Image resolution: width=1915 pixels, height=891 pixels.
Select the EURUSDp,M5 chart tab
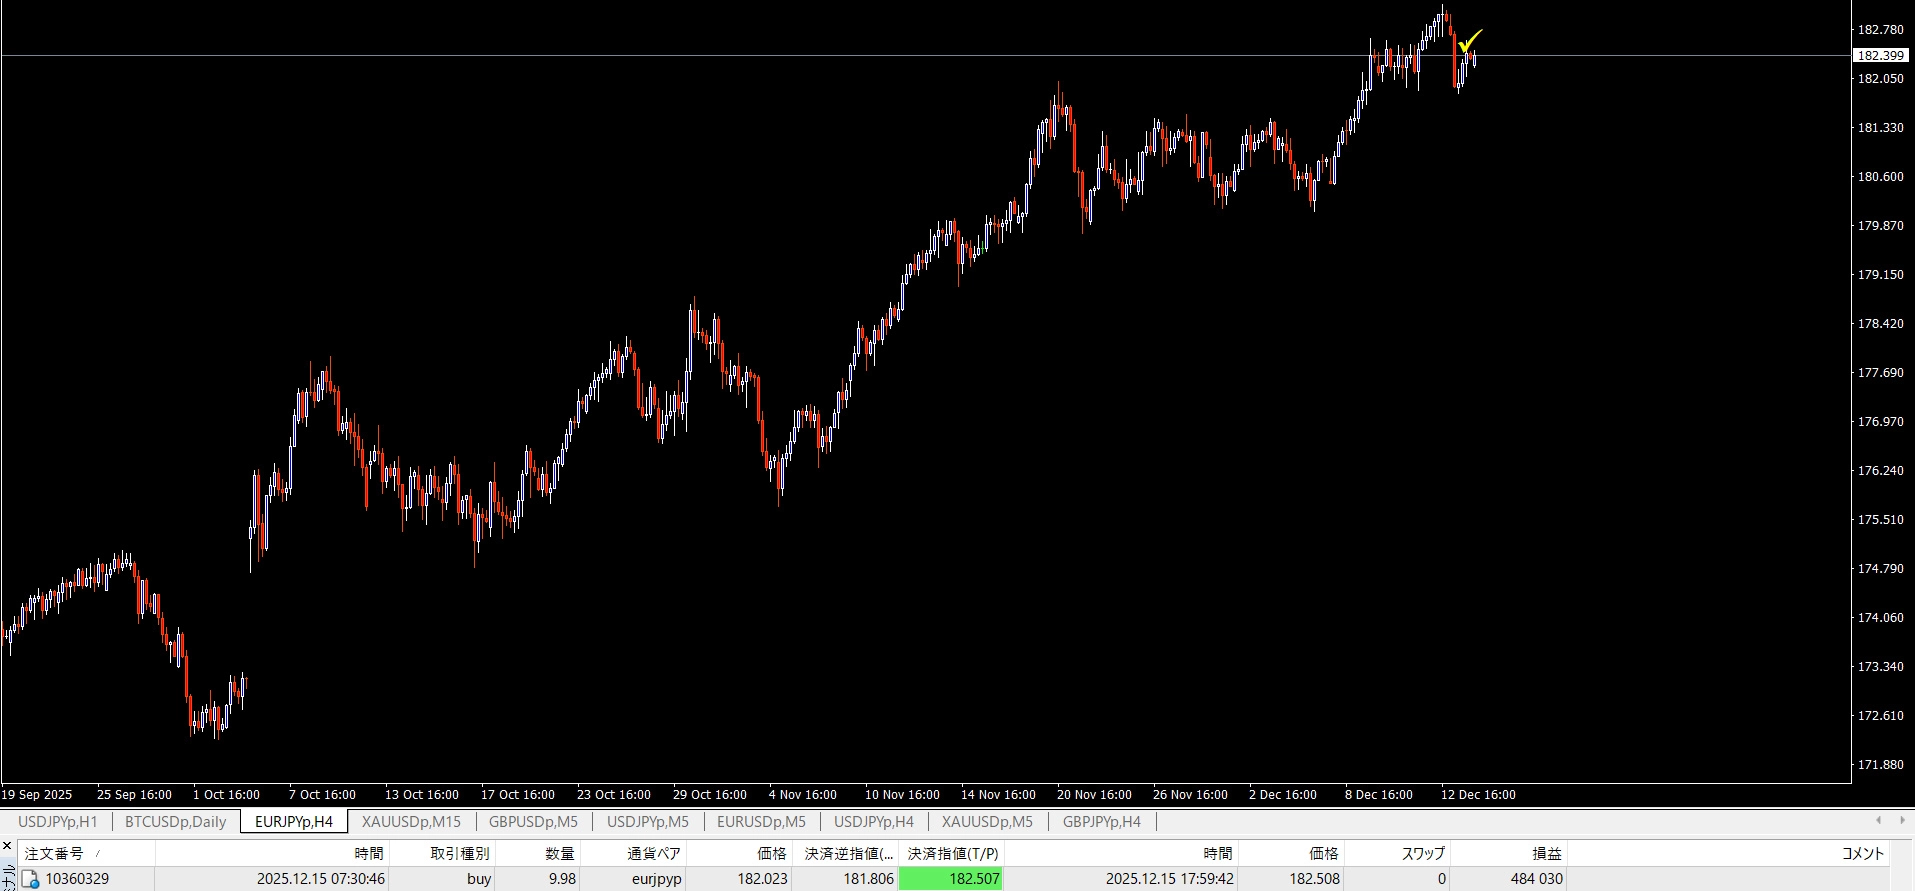pos(761,822)
